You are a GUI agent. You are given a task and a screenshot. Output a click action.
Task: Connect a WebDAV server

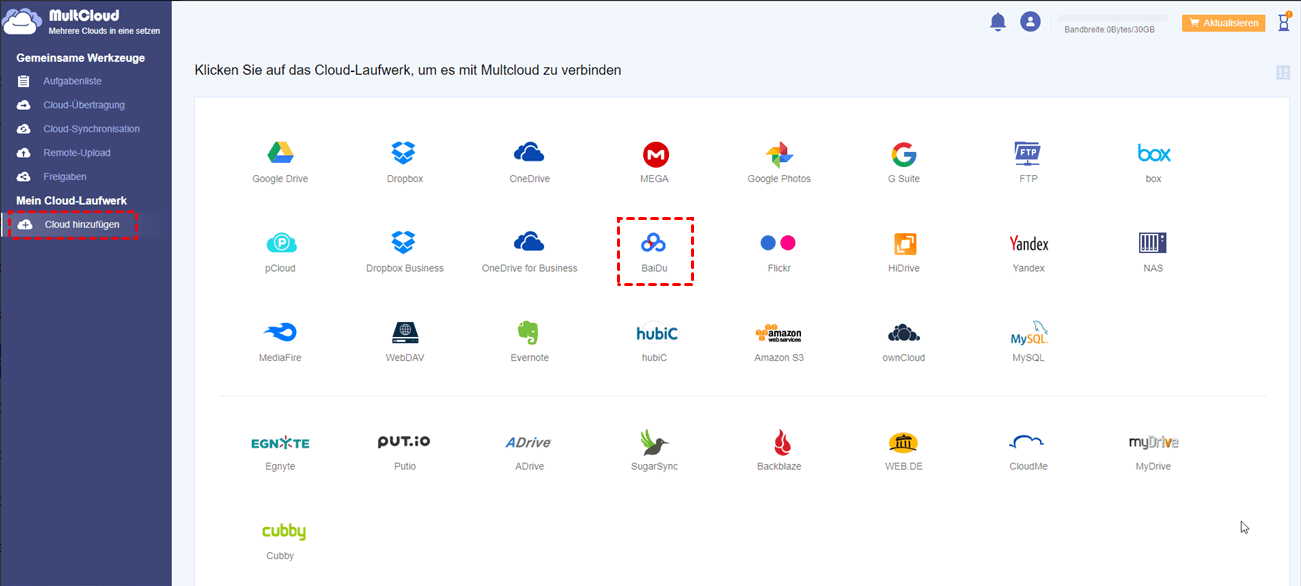click(404, 333)
